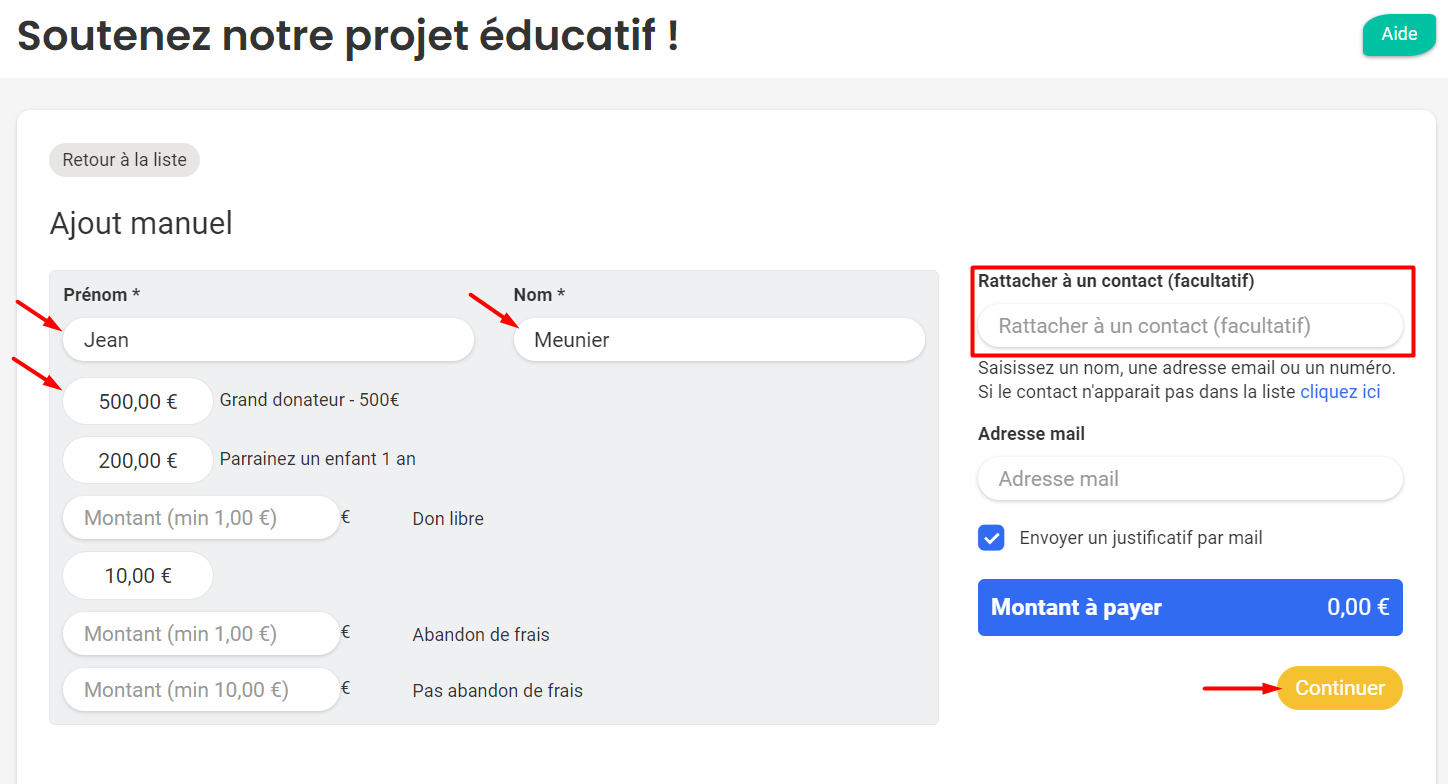Select the Montant à payer blue banner
Viewport: 1448px width, 784px height.
pyautogui.click(x=1190, y=607)
